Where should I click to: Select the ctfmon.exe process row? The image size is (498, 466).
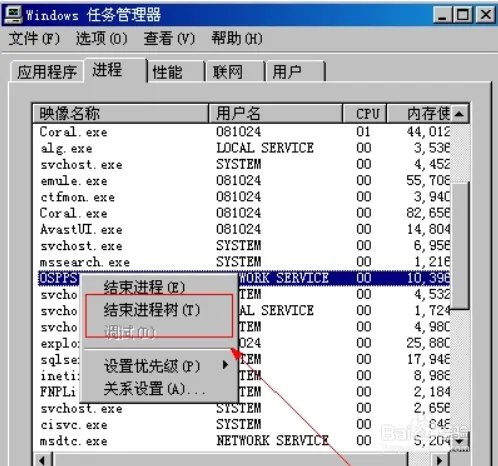tap(242, 197)
